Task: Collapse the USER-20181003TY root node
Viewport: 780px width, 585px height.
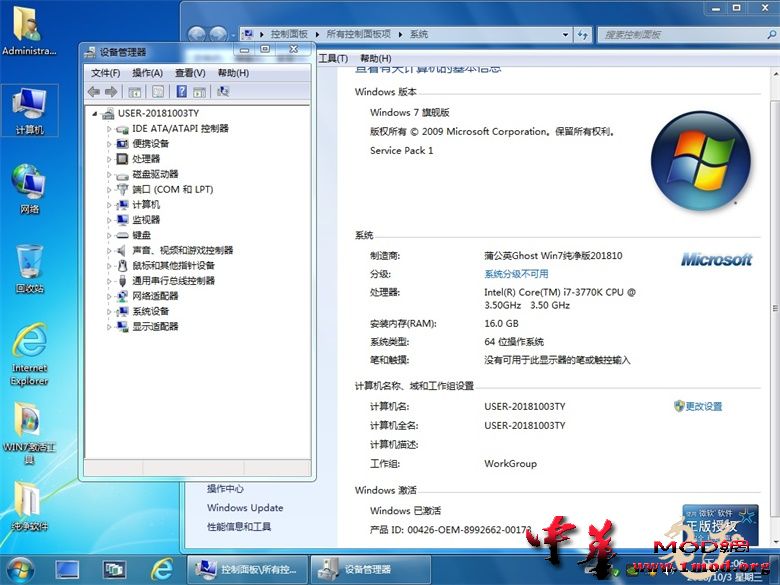Action: (x=95, y=113)
